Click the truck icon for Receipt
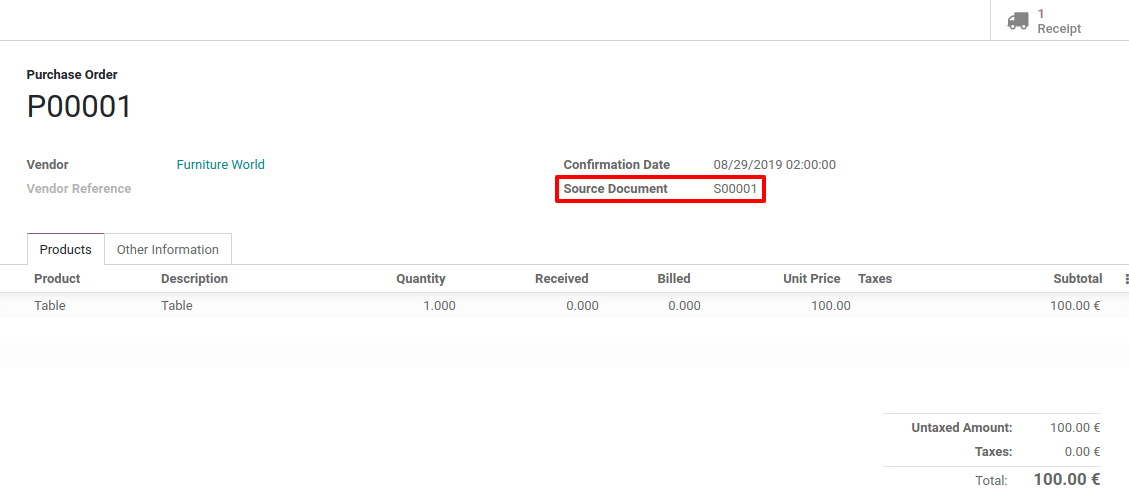Image resolution: width=1129 pixels, height=492 pixels. click(1017, 21)
